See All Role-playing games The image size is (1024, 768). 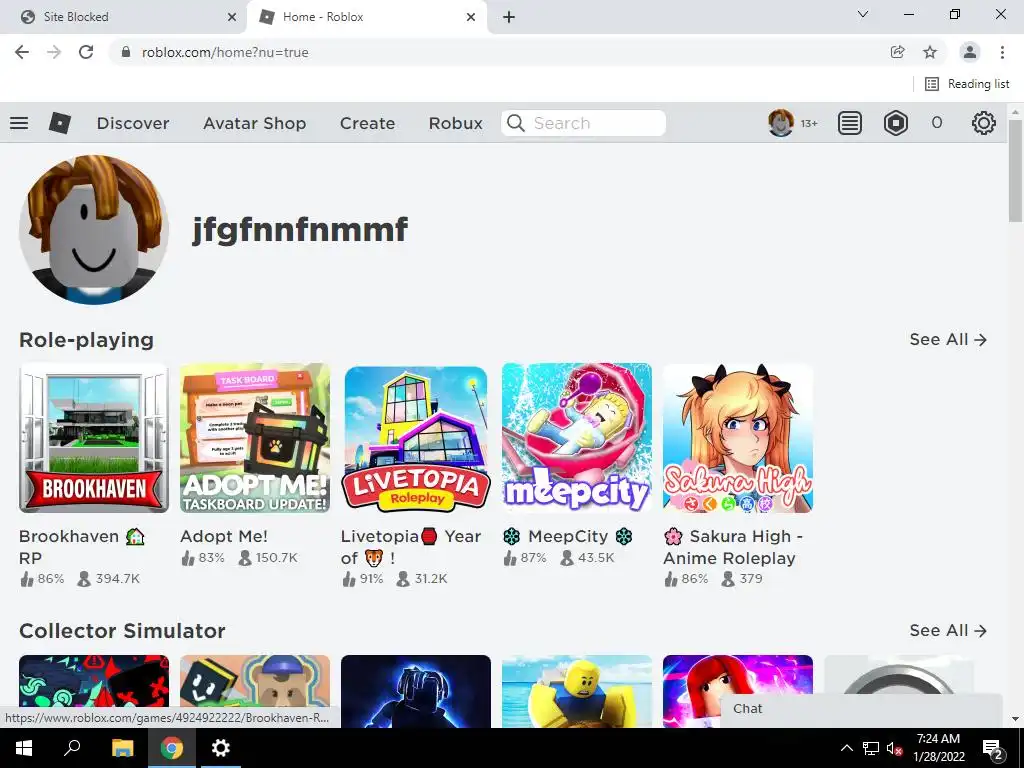coord(948,340)
